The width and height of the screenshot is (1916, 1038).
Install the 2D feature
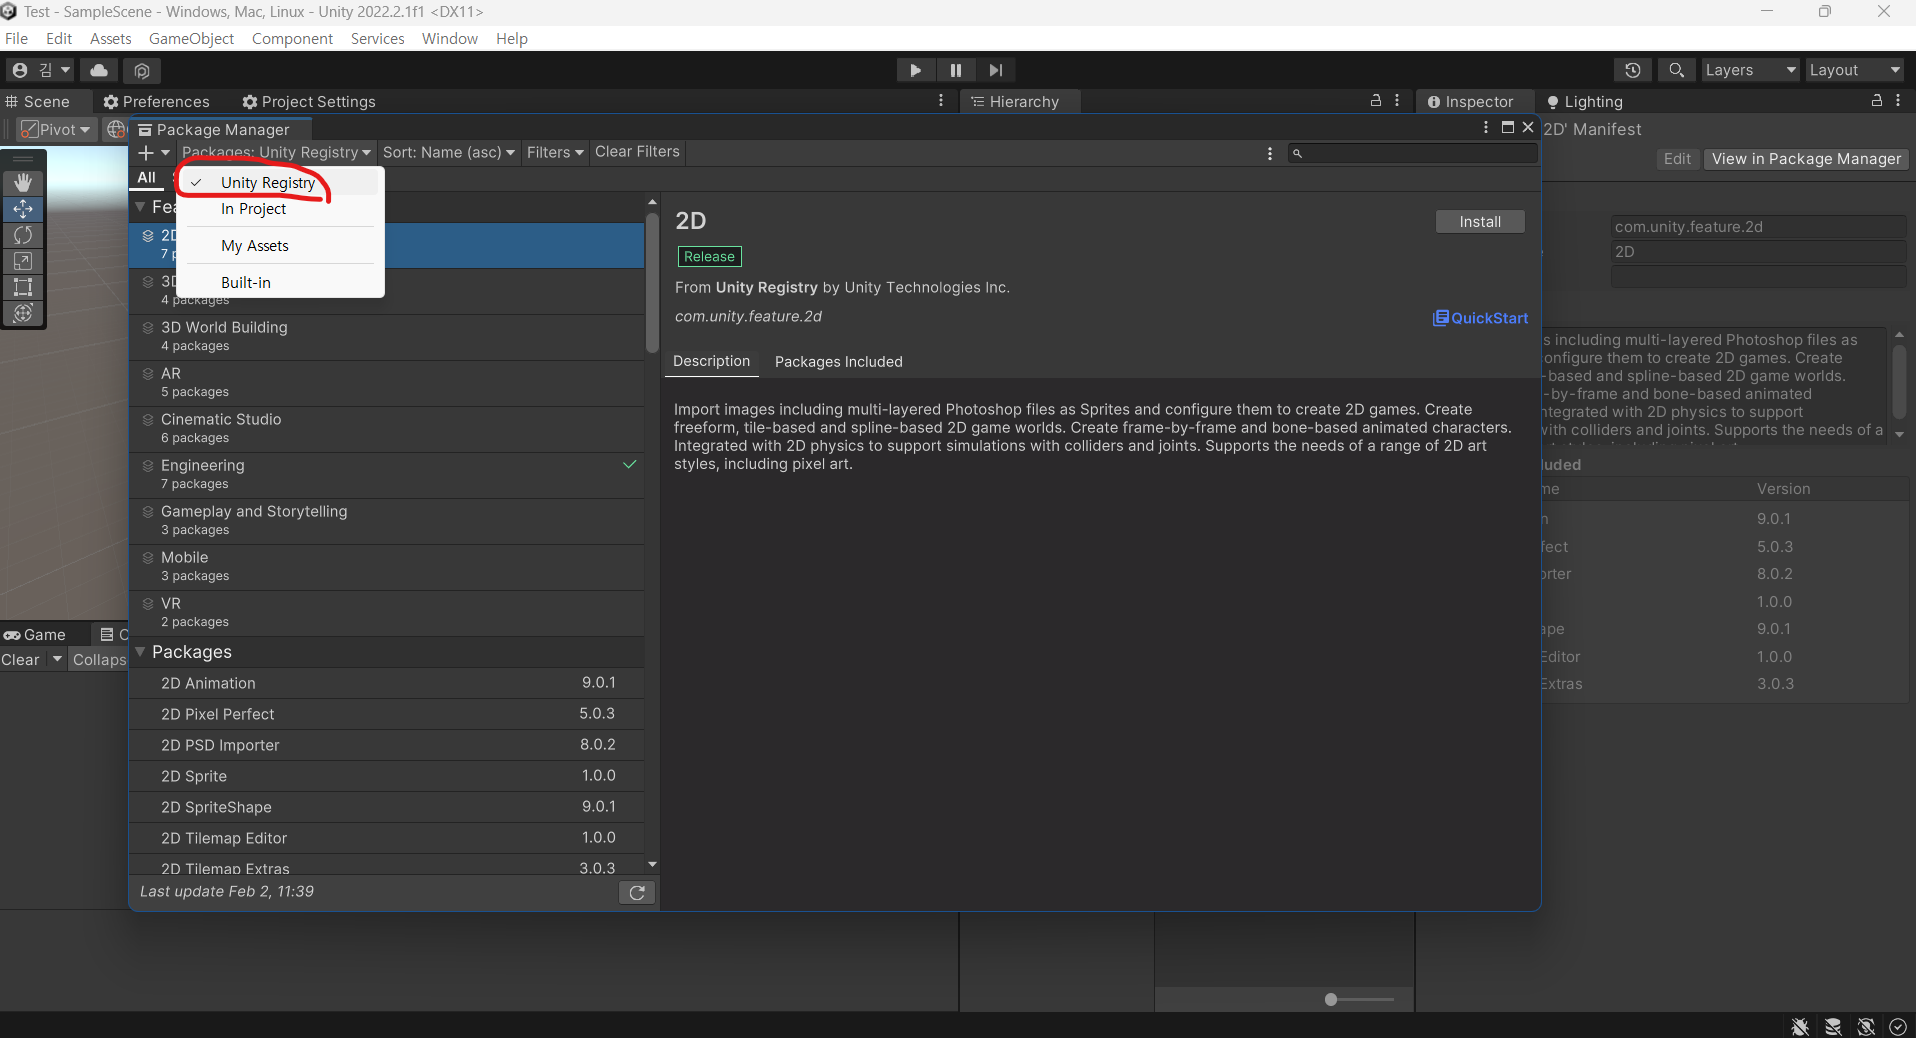point(1480,222)
